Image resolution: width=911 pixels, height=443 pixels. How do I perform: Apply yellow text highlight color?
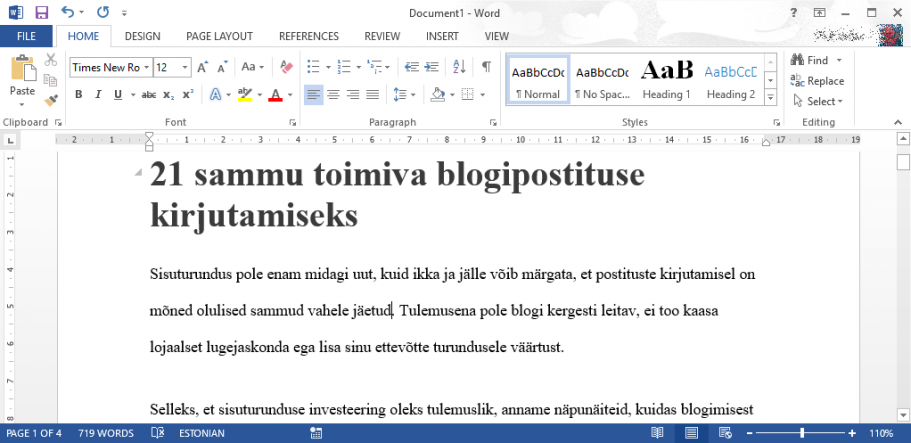[x=245, y=95]
